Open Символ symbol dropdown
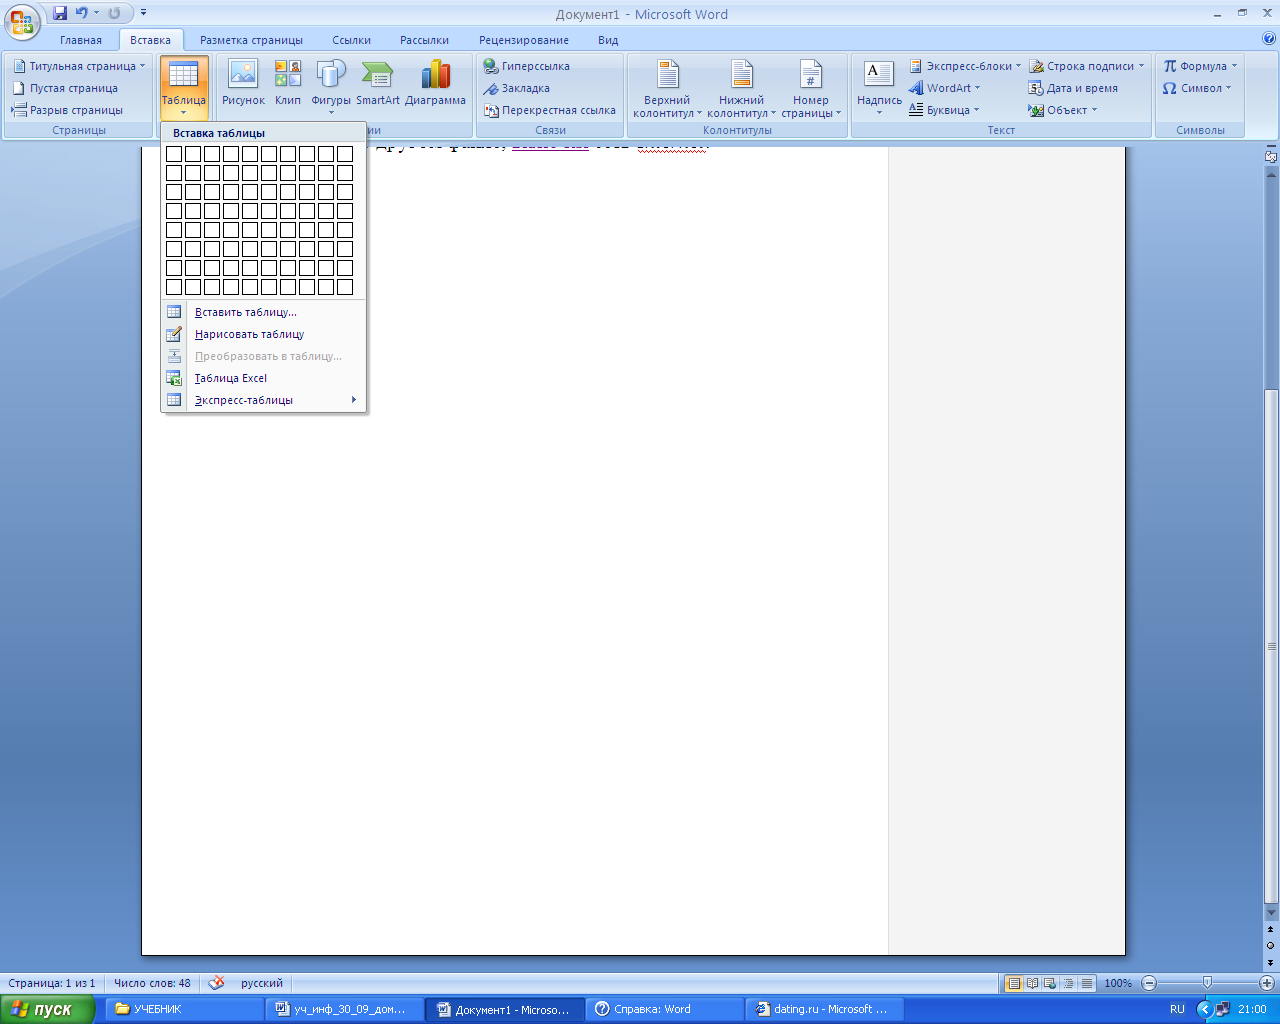This screenshot has width=1280, height=1024. [1197, 88]
